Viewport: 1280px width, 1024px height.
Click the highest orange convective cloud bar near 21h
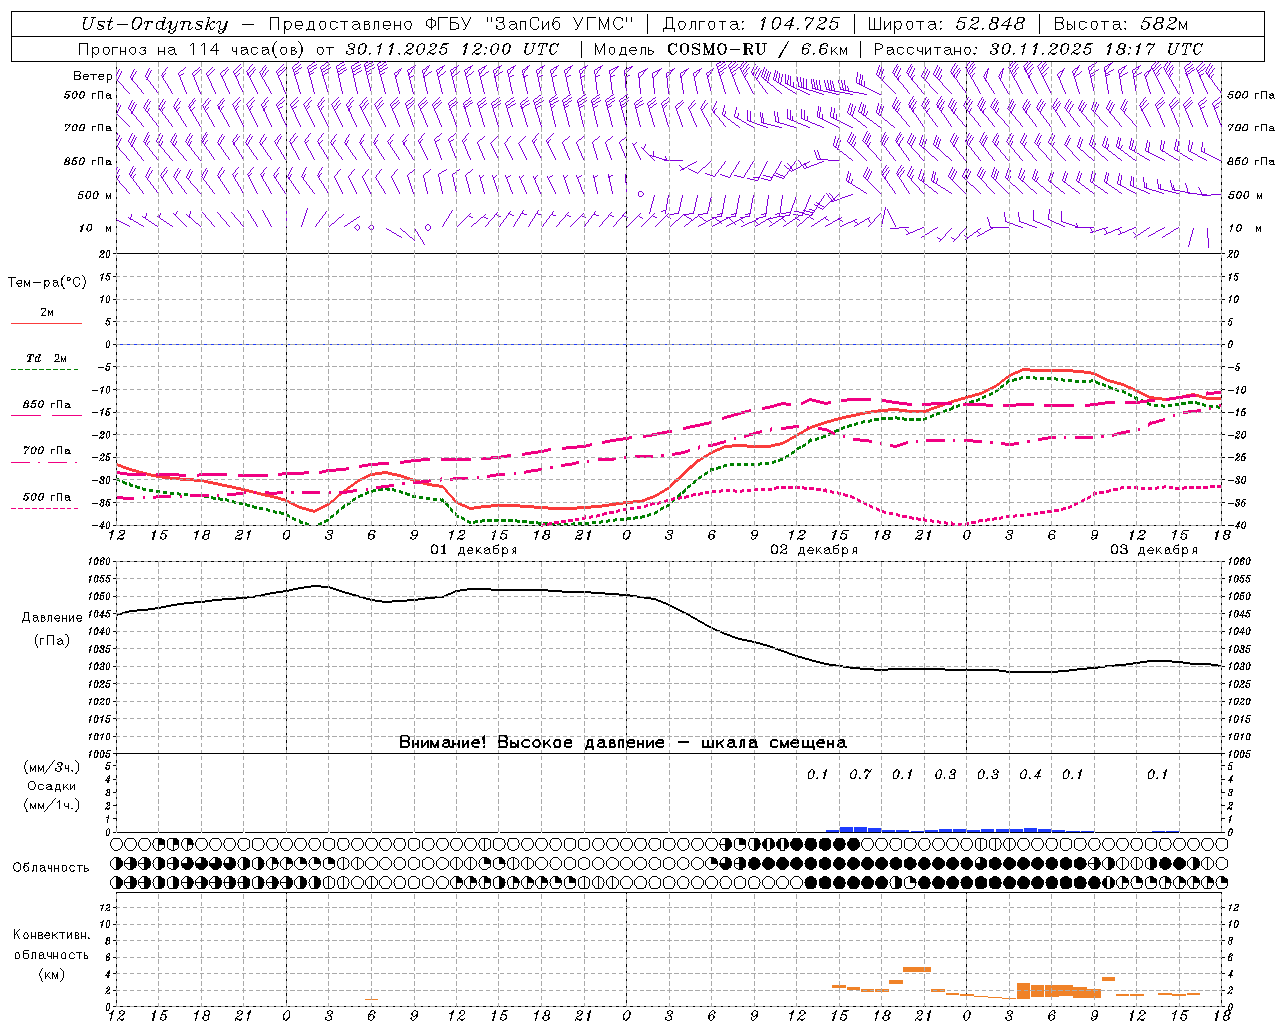tap(917, 969)
